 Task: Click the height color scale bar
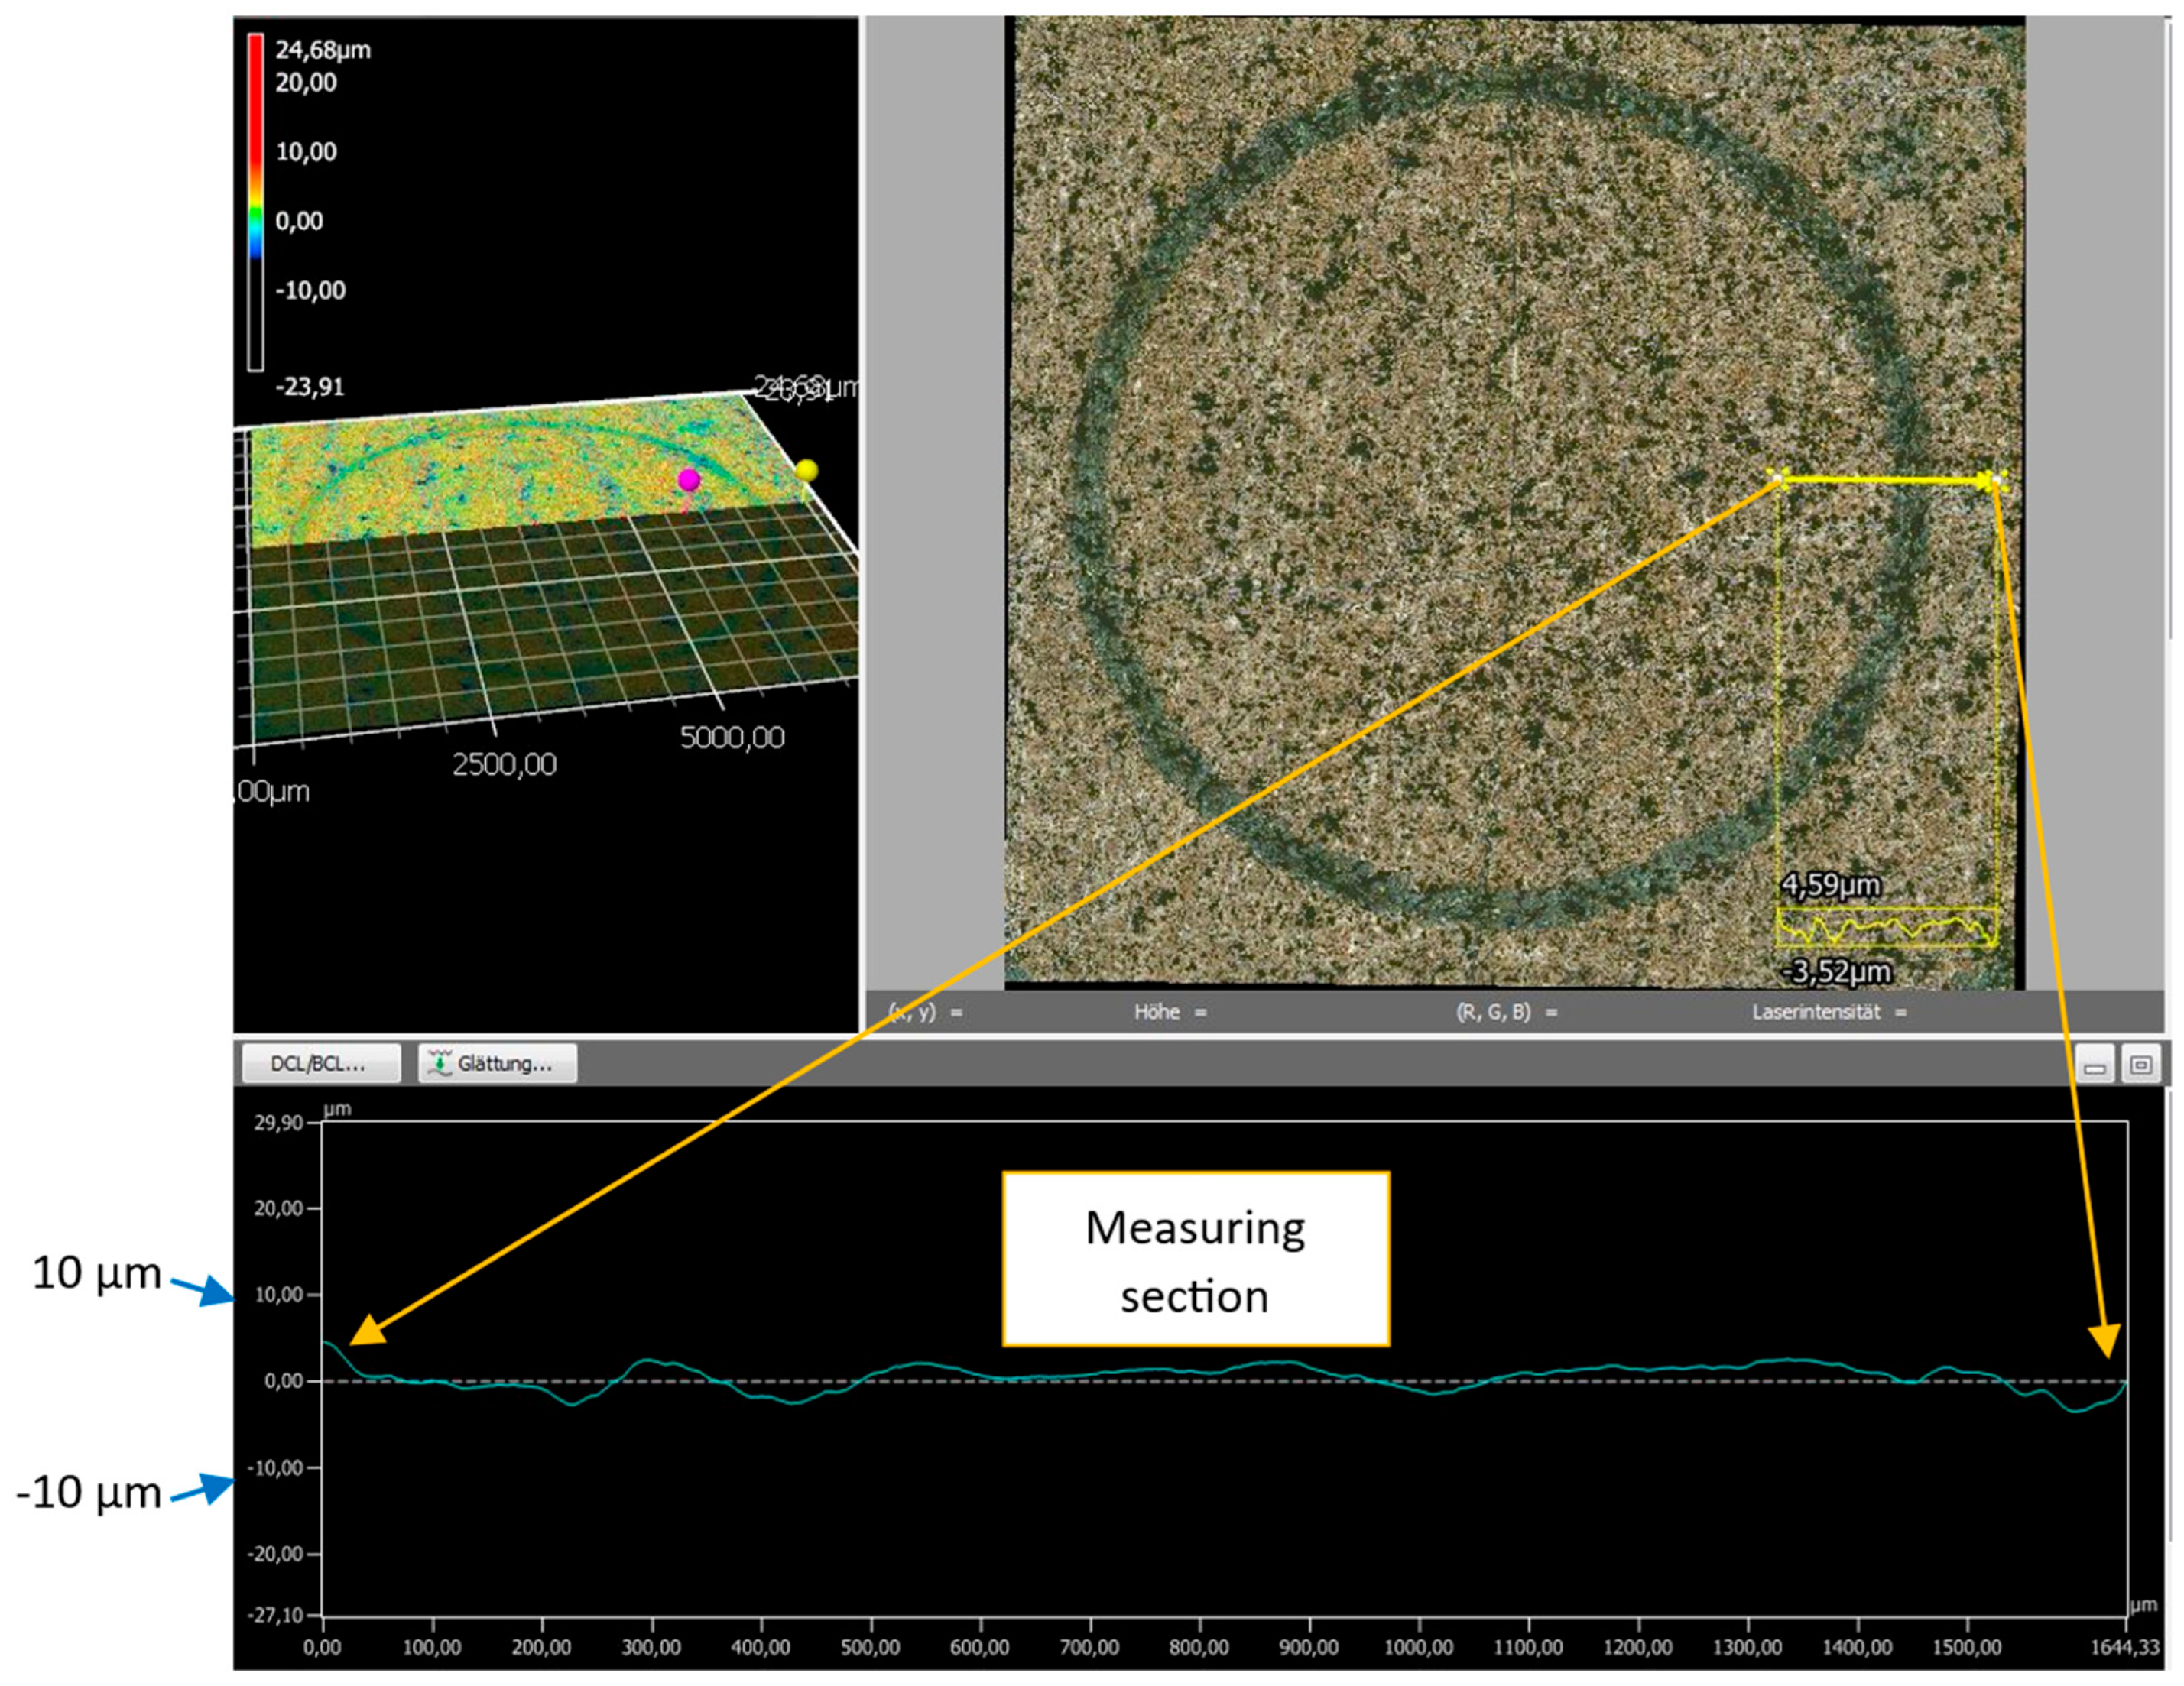coord(256,200)
